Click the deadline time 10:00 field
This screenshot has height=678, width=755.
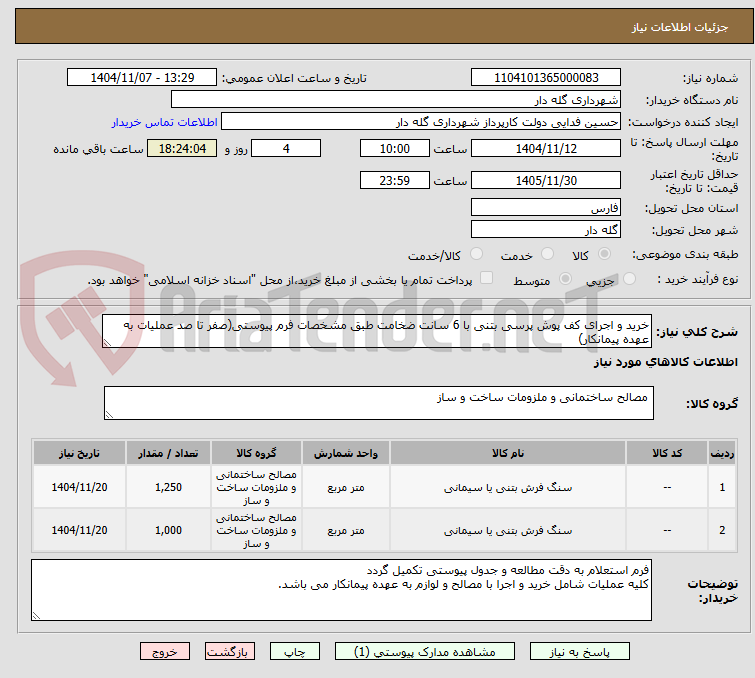[394, 148]
